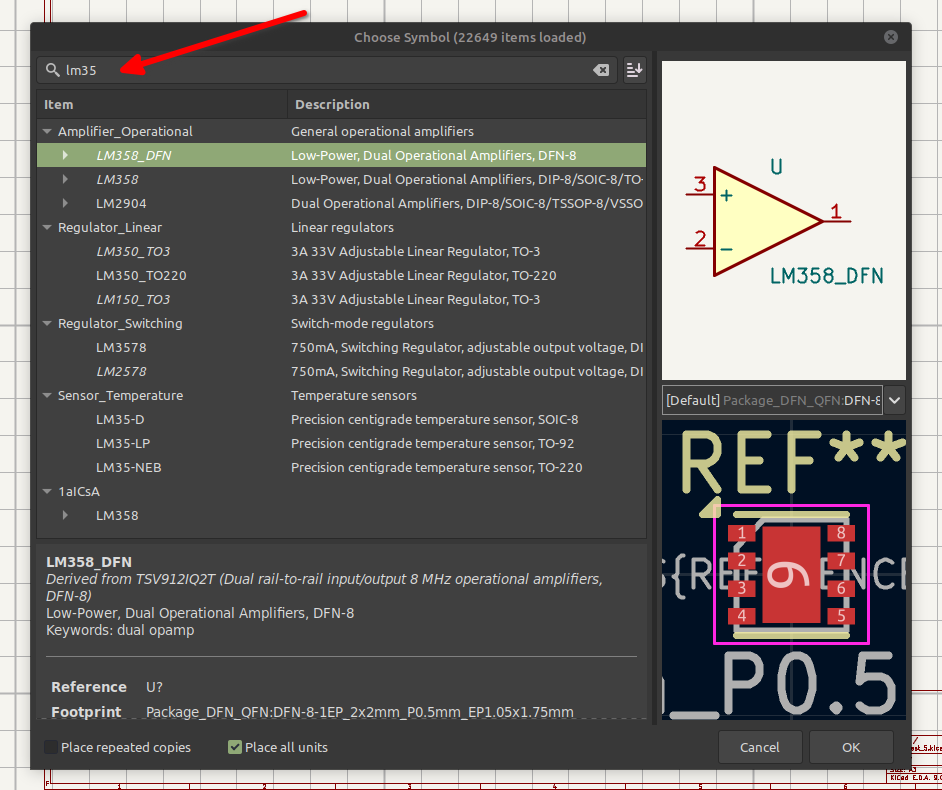This screenshot has height=790, width=942.
Task: Expand LM358 under 1aICsA library
Action: [65, 515]
